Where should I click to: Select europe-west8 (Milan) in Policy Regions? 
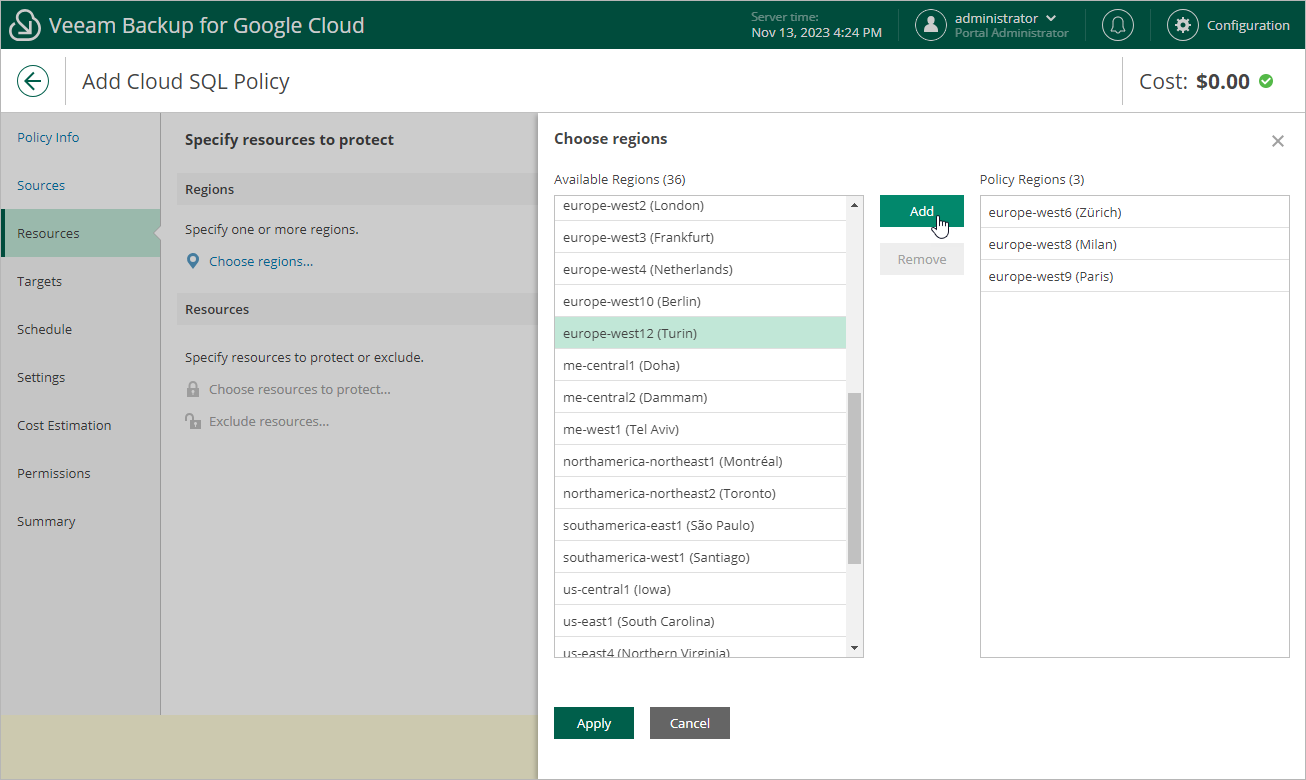pyautogui.click(x=1052, y=244)
